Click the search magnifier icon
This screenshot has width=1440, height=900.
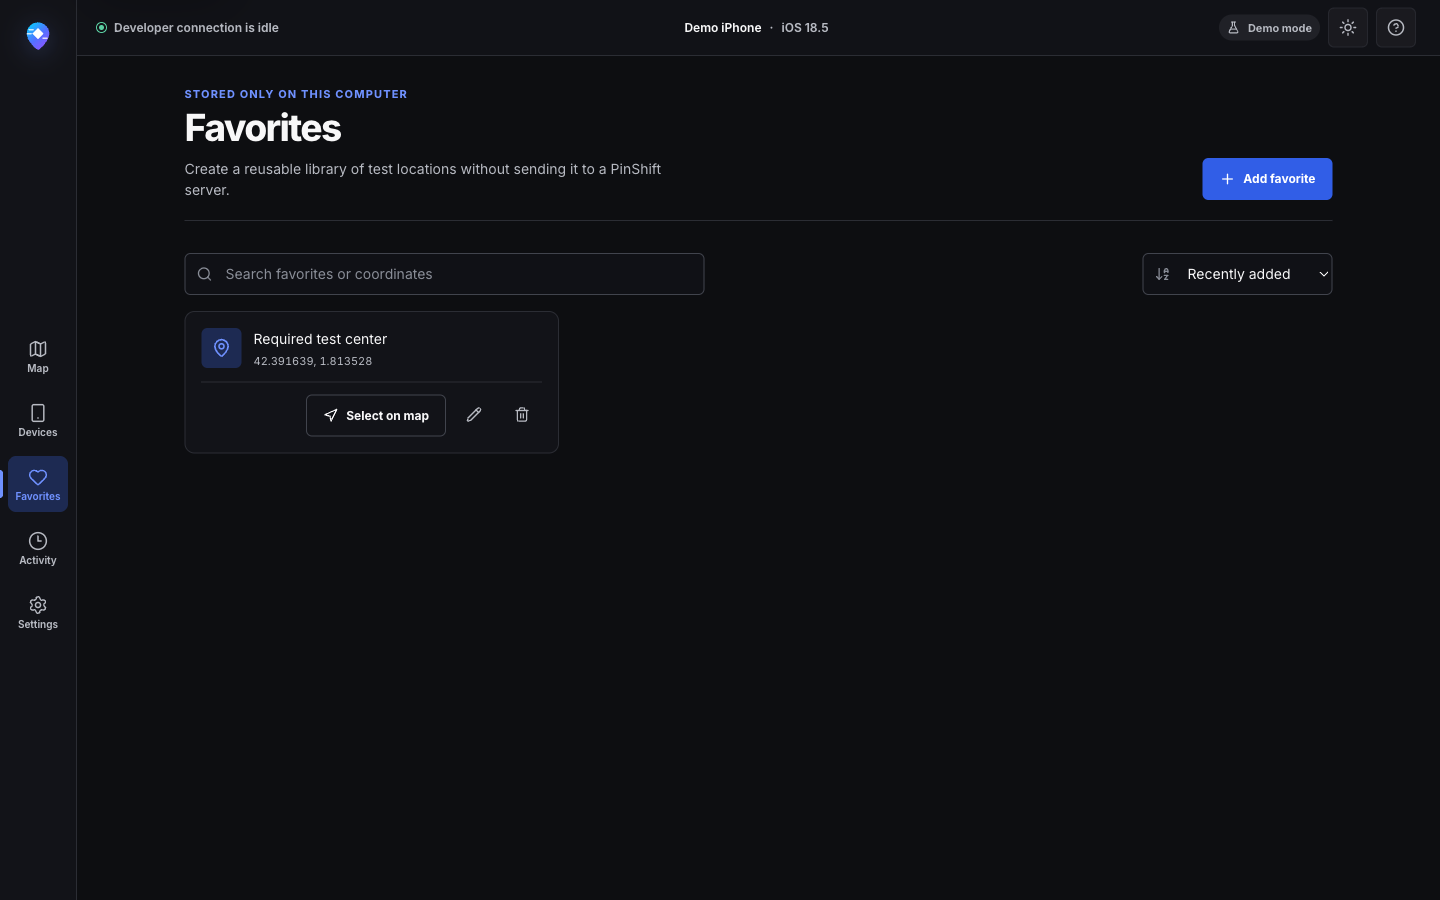click(x=205, y=274)
